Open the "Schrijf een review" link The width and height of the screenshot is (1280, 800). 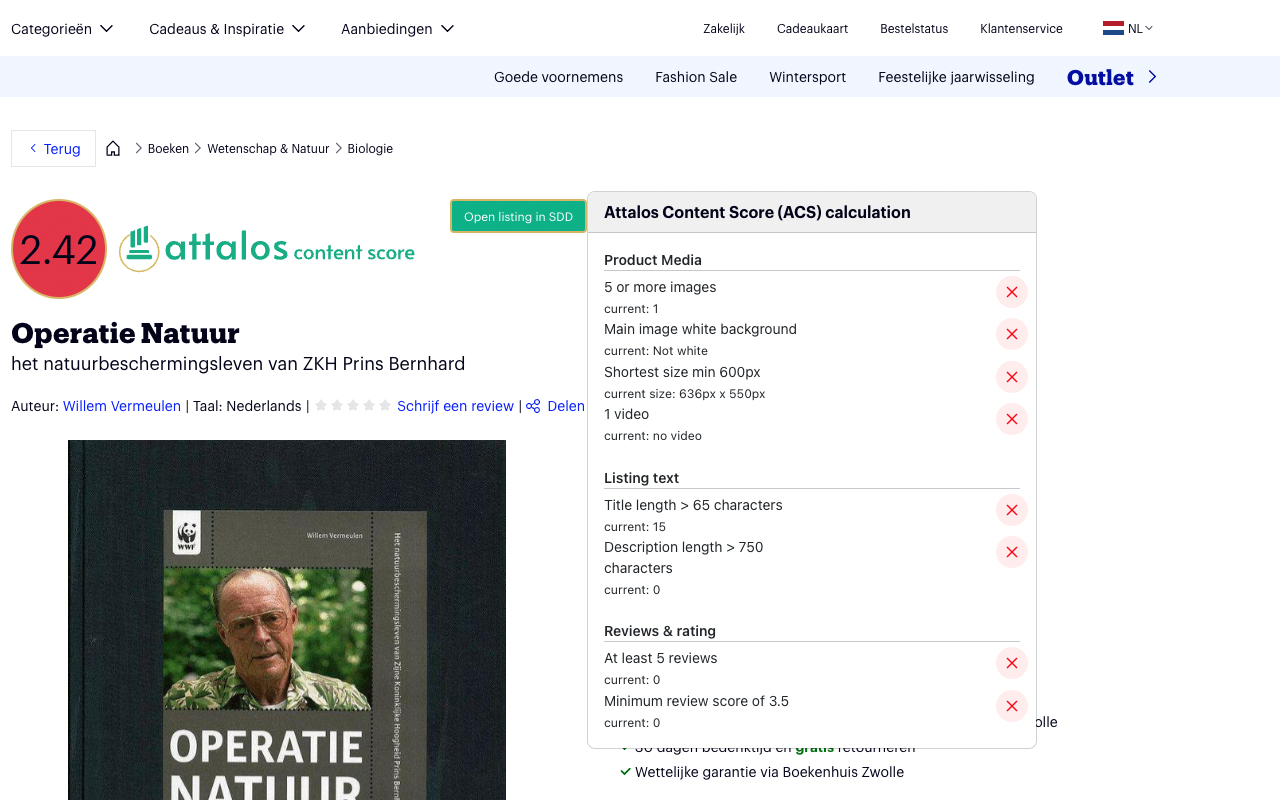coord(455,406)
